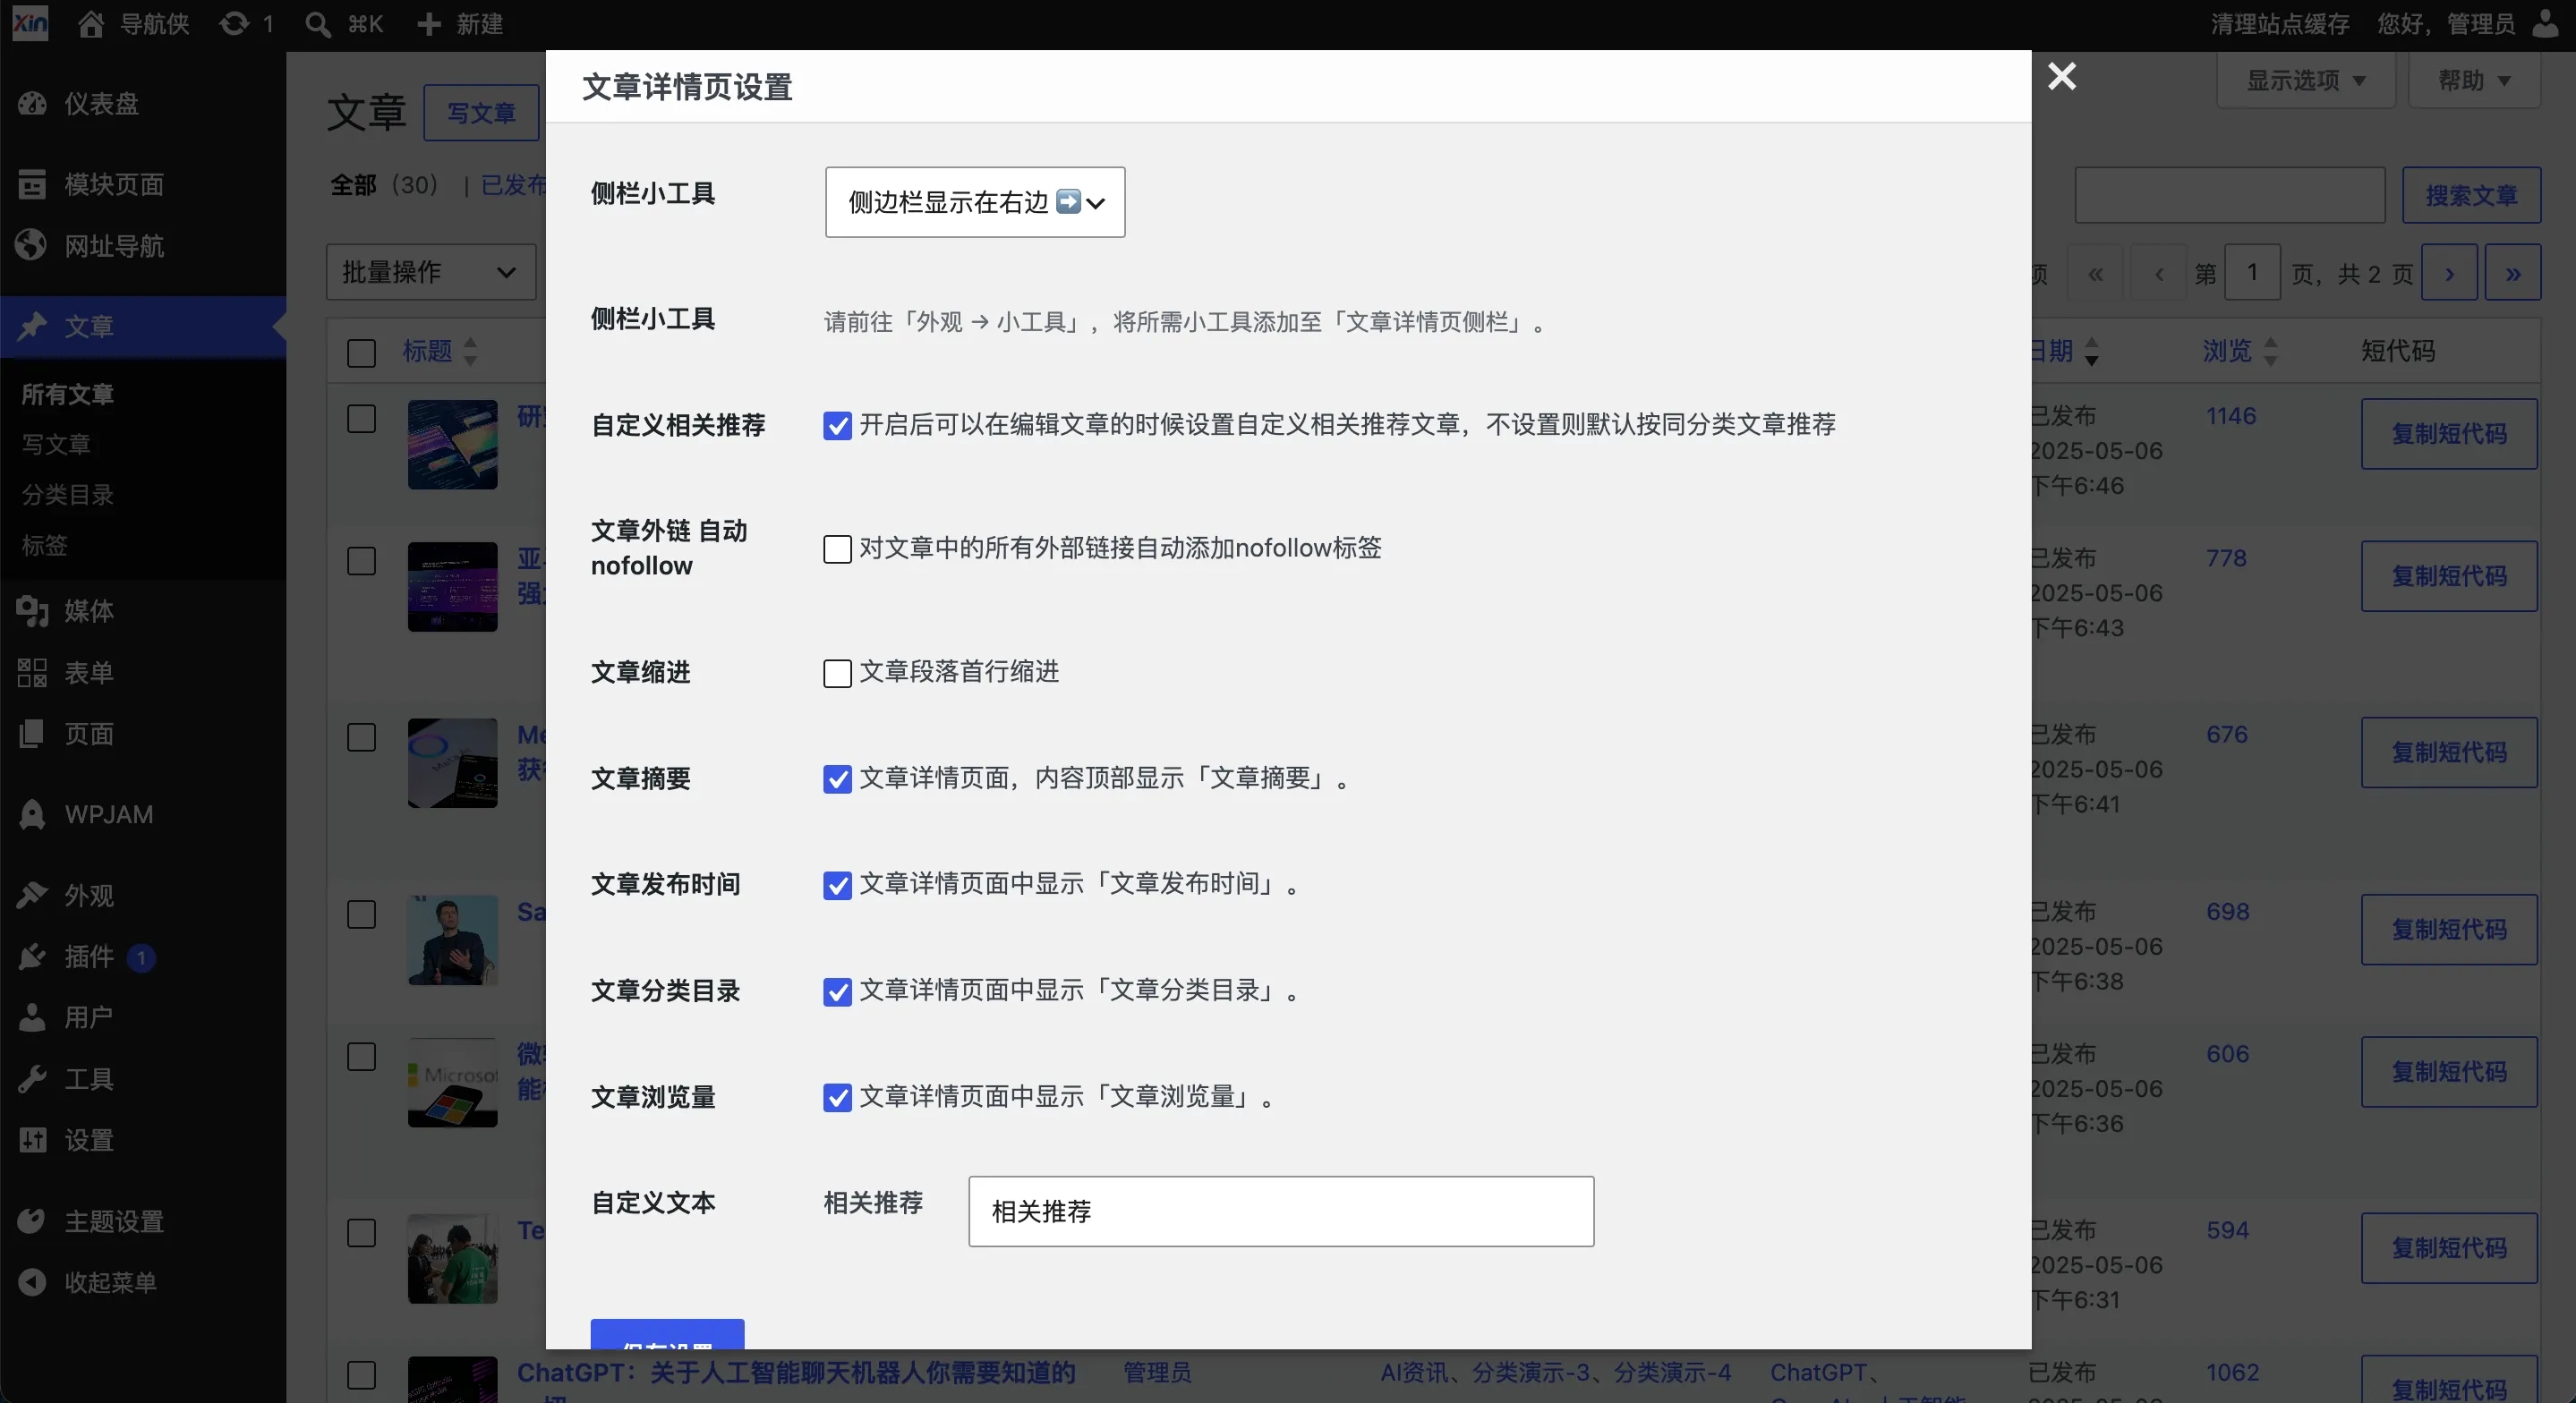Image resolution: width=2576 pixels, height=1403 pixels.
Task: Uncheck 文章摘要 display checkbox
Action: tap(837, 779)
